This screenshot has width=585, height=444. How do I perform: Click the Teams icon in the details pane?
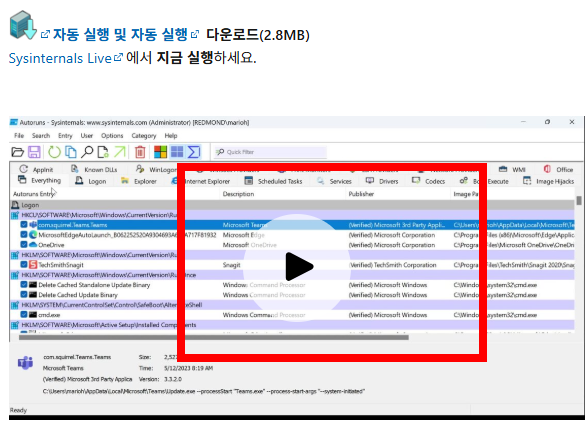coord(26,362)
